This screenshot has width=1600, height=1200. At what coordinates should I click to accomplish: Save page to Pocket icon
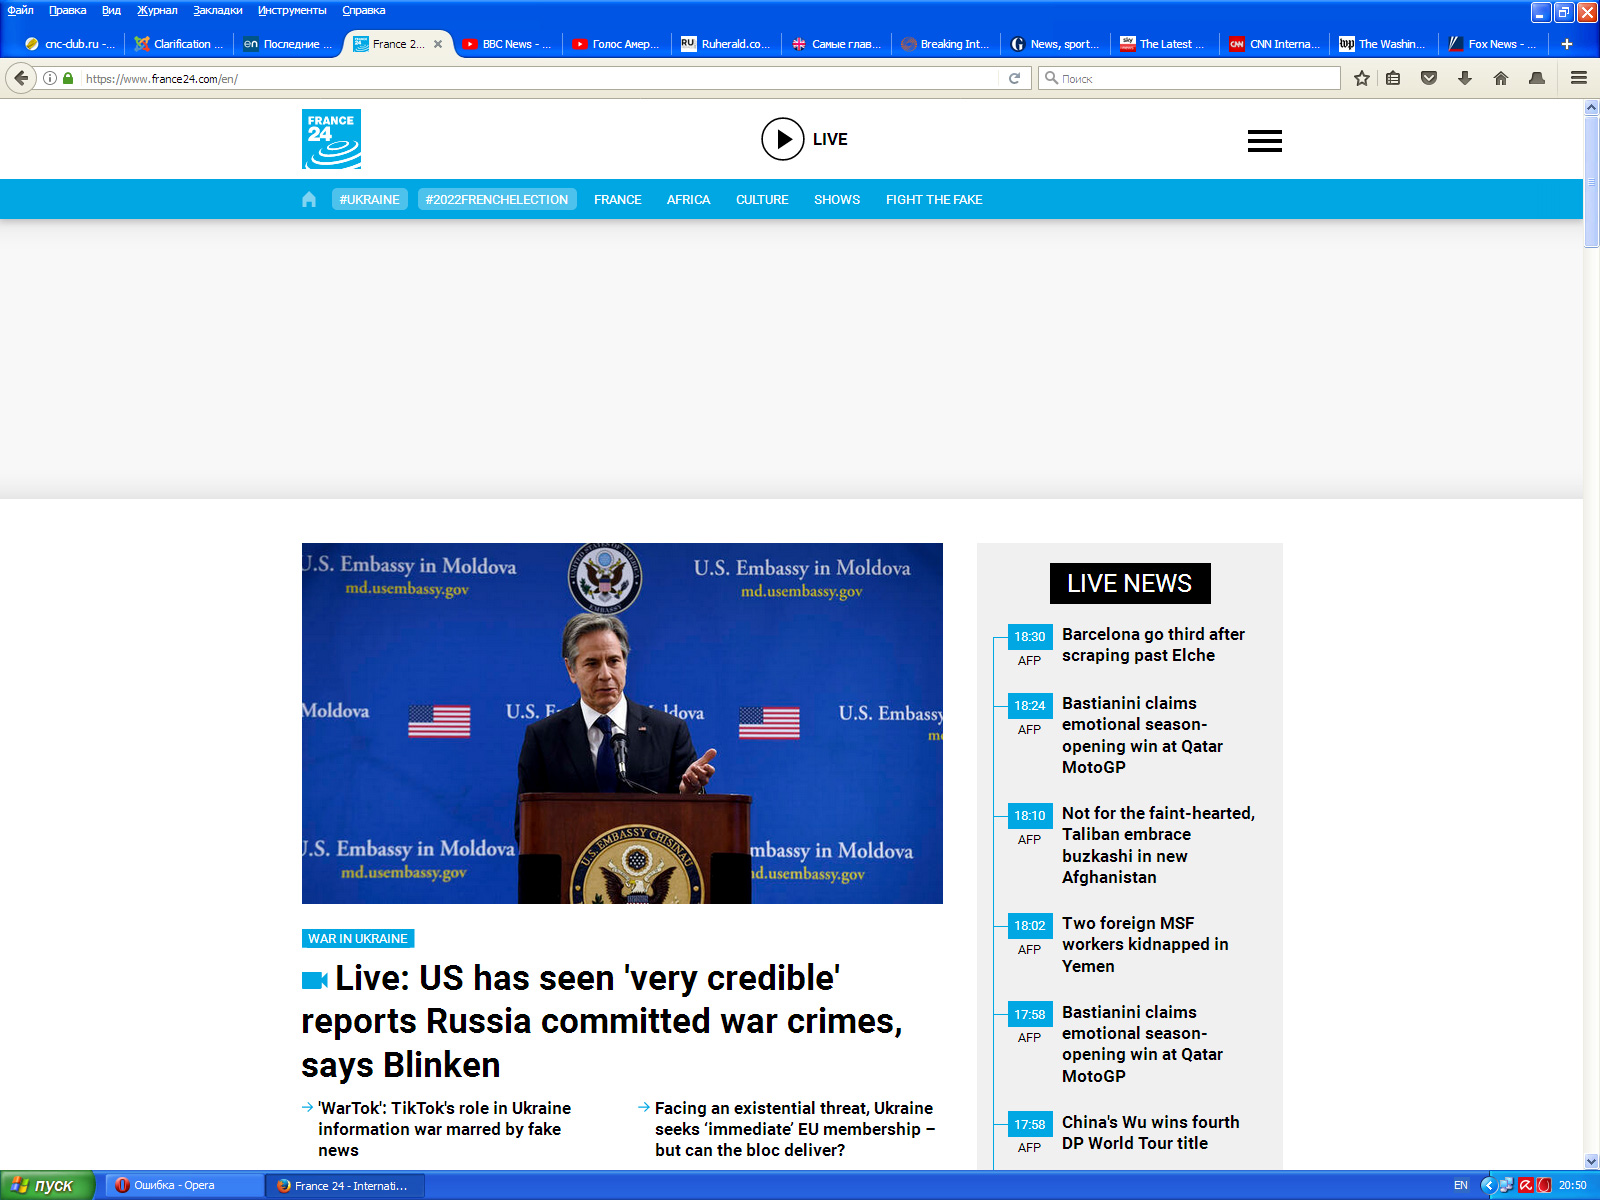coord(1429,78)
